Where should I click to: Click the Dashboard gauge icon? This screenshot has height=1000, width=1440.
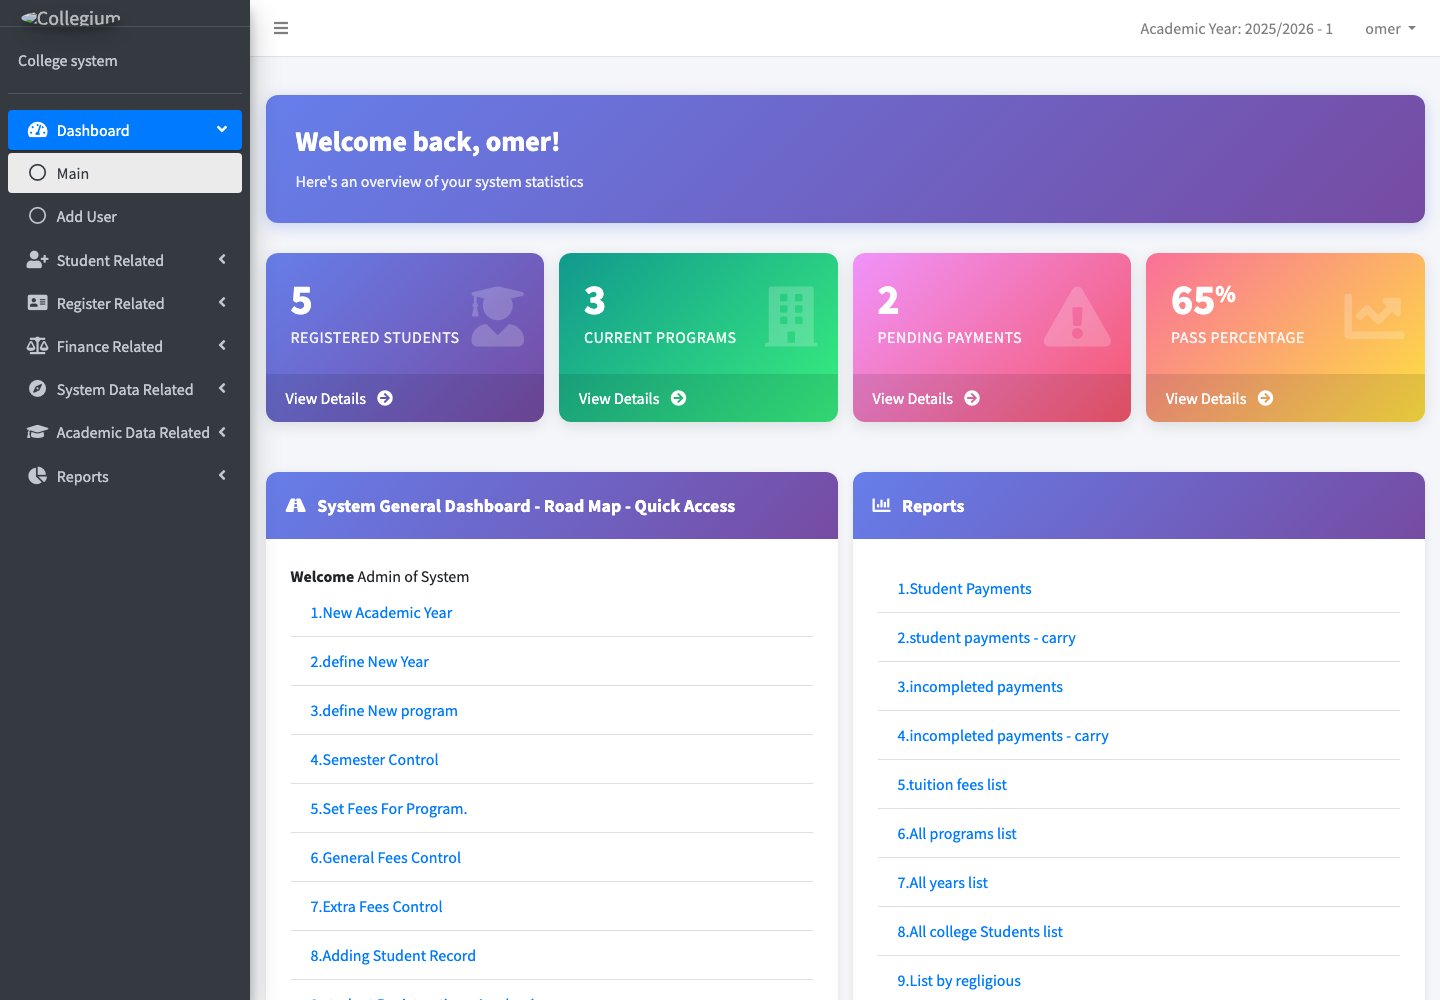point(38,130)
